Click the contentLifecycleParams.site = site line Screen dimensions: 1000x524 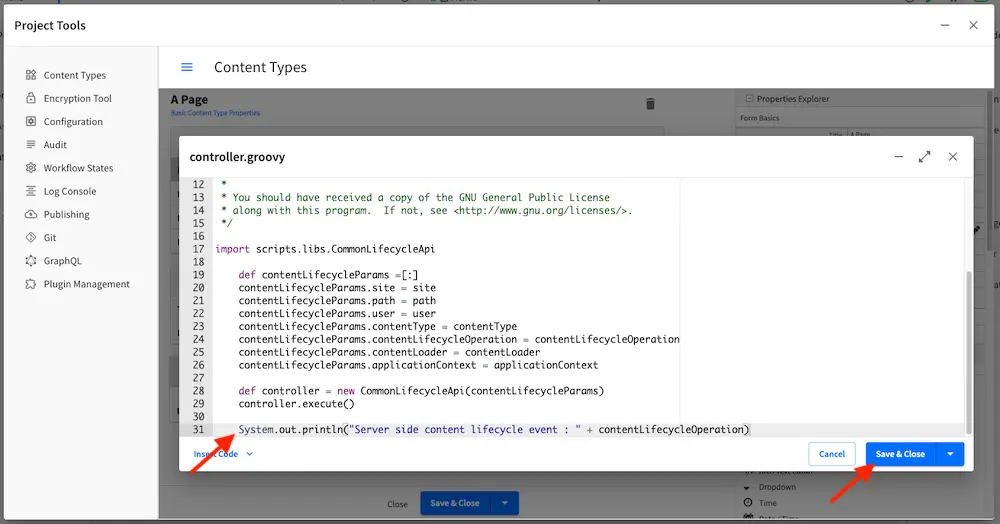337,288
